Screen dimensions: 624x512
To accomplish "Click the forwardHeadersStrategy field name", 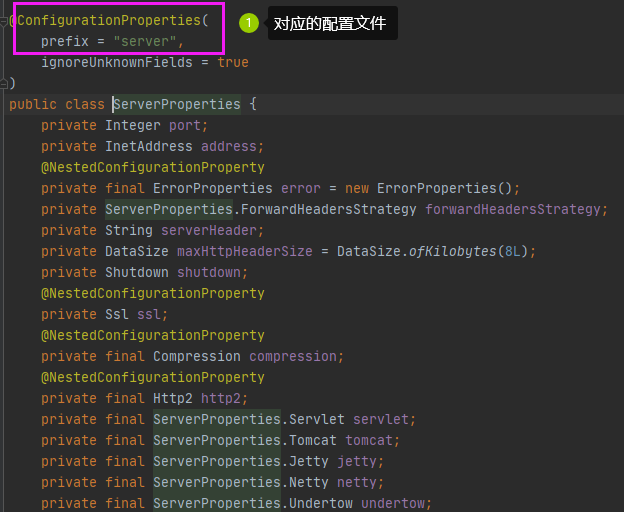I will (x=513, y=209).
